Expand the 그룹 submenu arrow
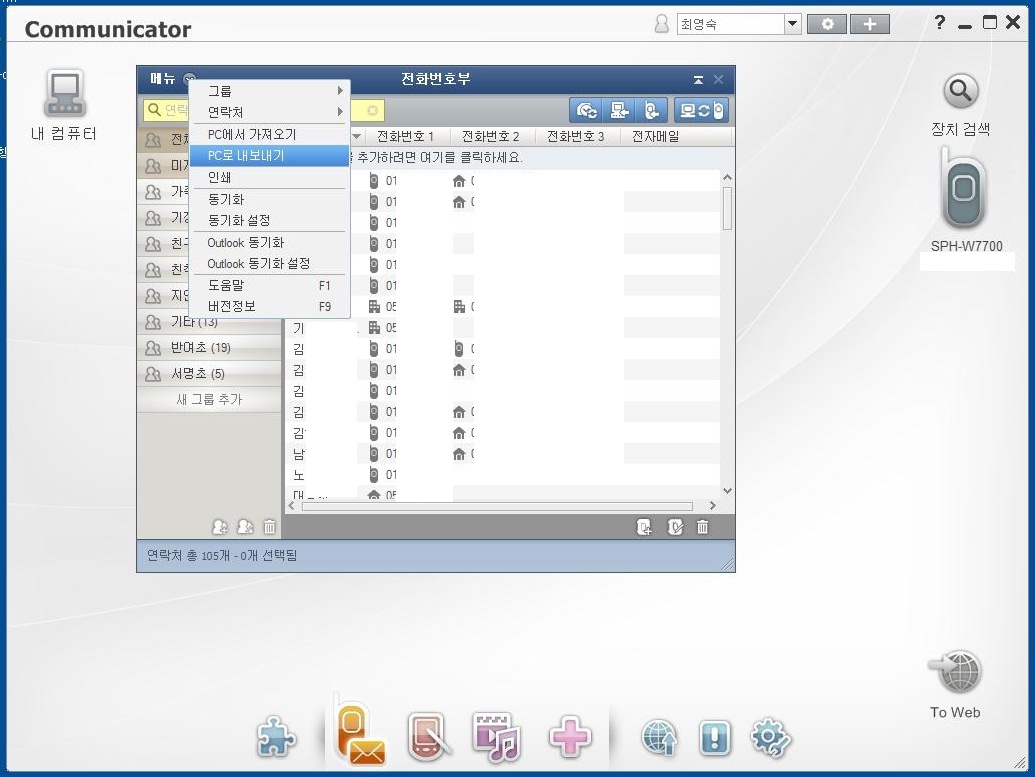Image resolution: width=1035 pixels, height=777 pixels. point(341,90)
